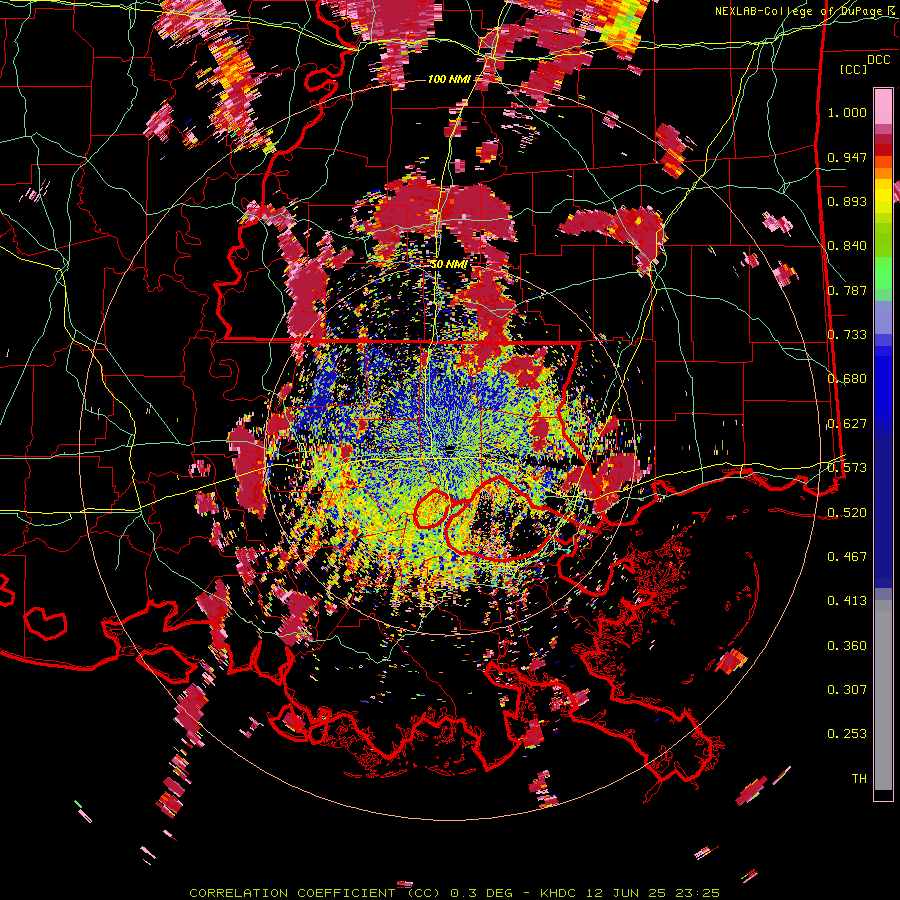900x900 pixels.
Task: Click the 1.000 value on the color scale
Action: click(x=847, y=112)
